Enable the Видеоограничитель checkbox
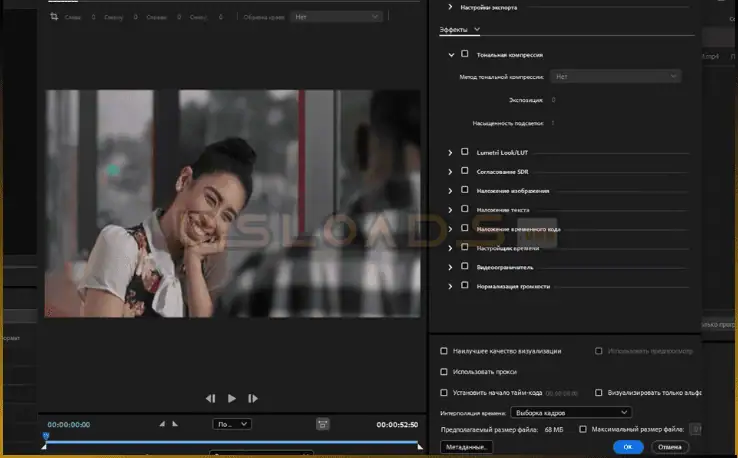The height and width of the screenshot is (458, 738). tap(465, 266)
